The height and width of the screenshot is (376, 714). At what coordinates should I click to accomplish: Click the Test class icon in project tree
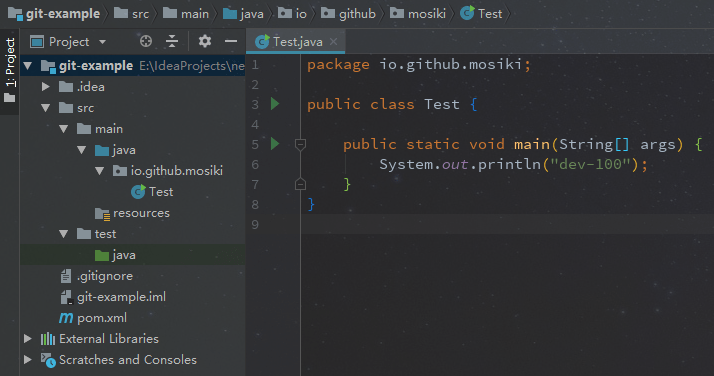(138, 192)
